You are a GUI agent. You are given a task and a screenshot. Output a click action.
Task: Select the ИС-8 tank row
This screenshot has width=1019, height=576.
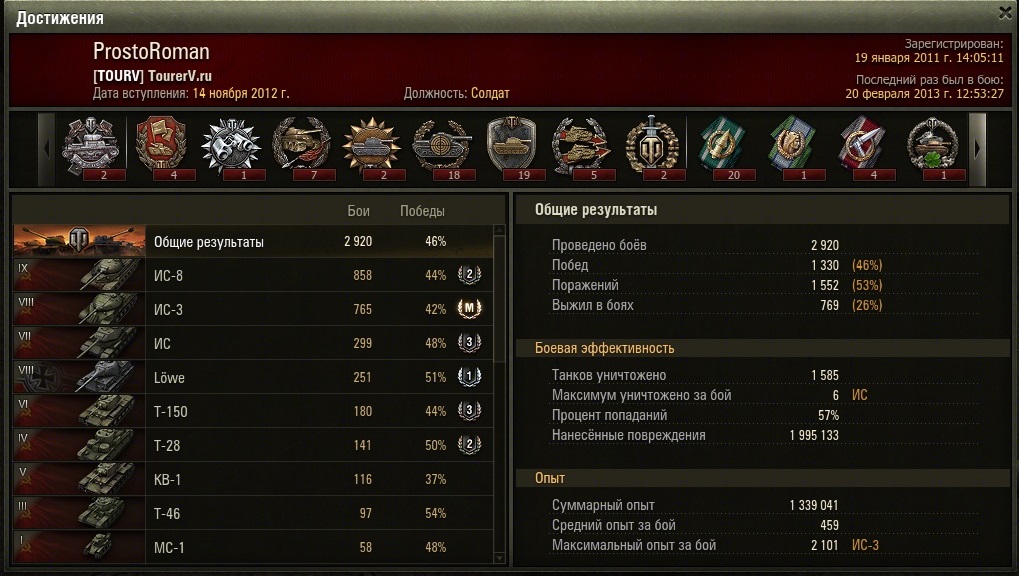(253, 275)
